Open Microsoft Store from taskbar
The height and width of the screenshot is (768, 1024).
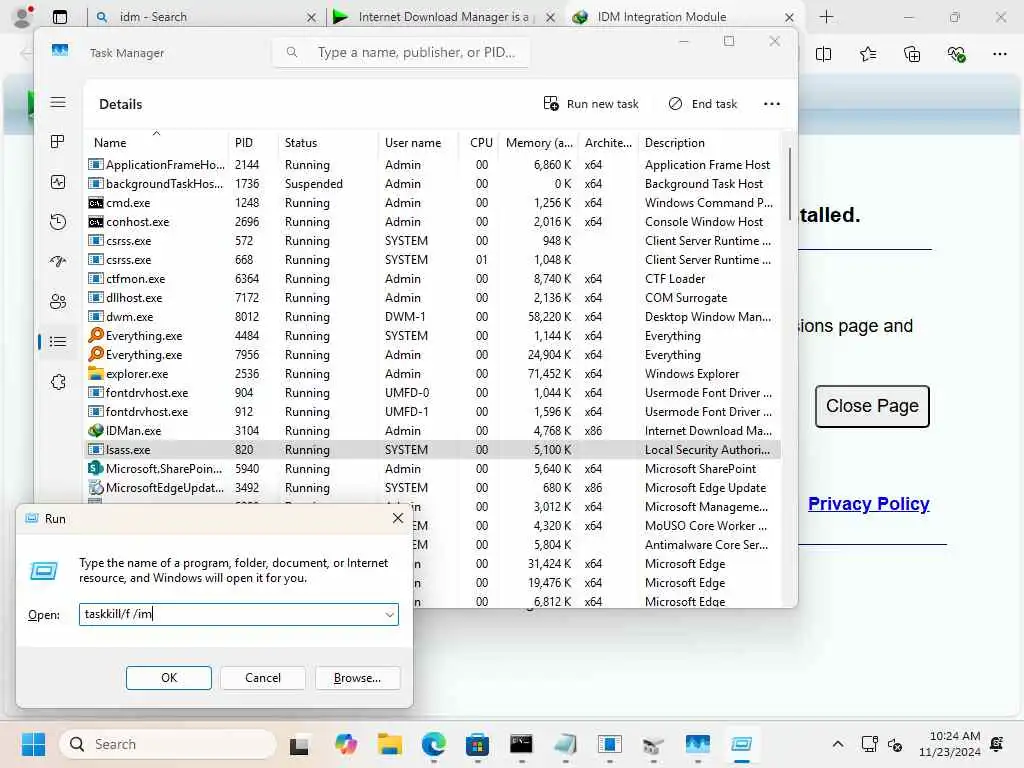pos(477,744)
